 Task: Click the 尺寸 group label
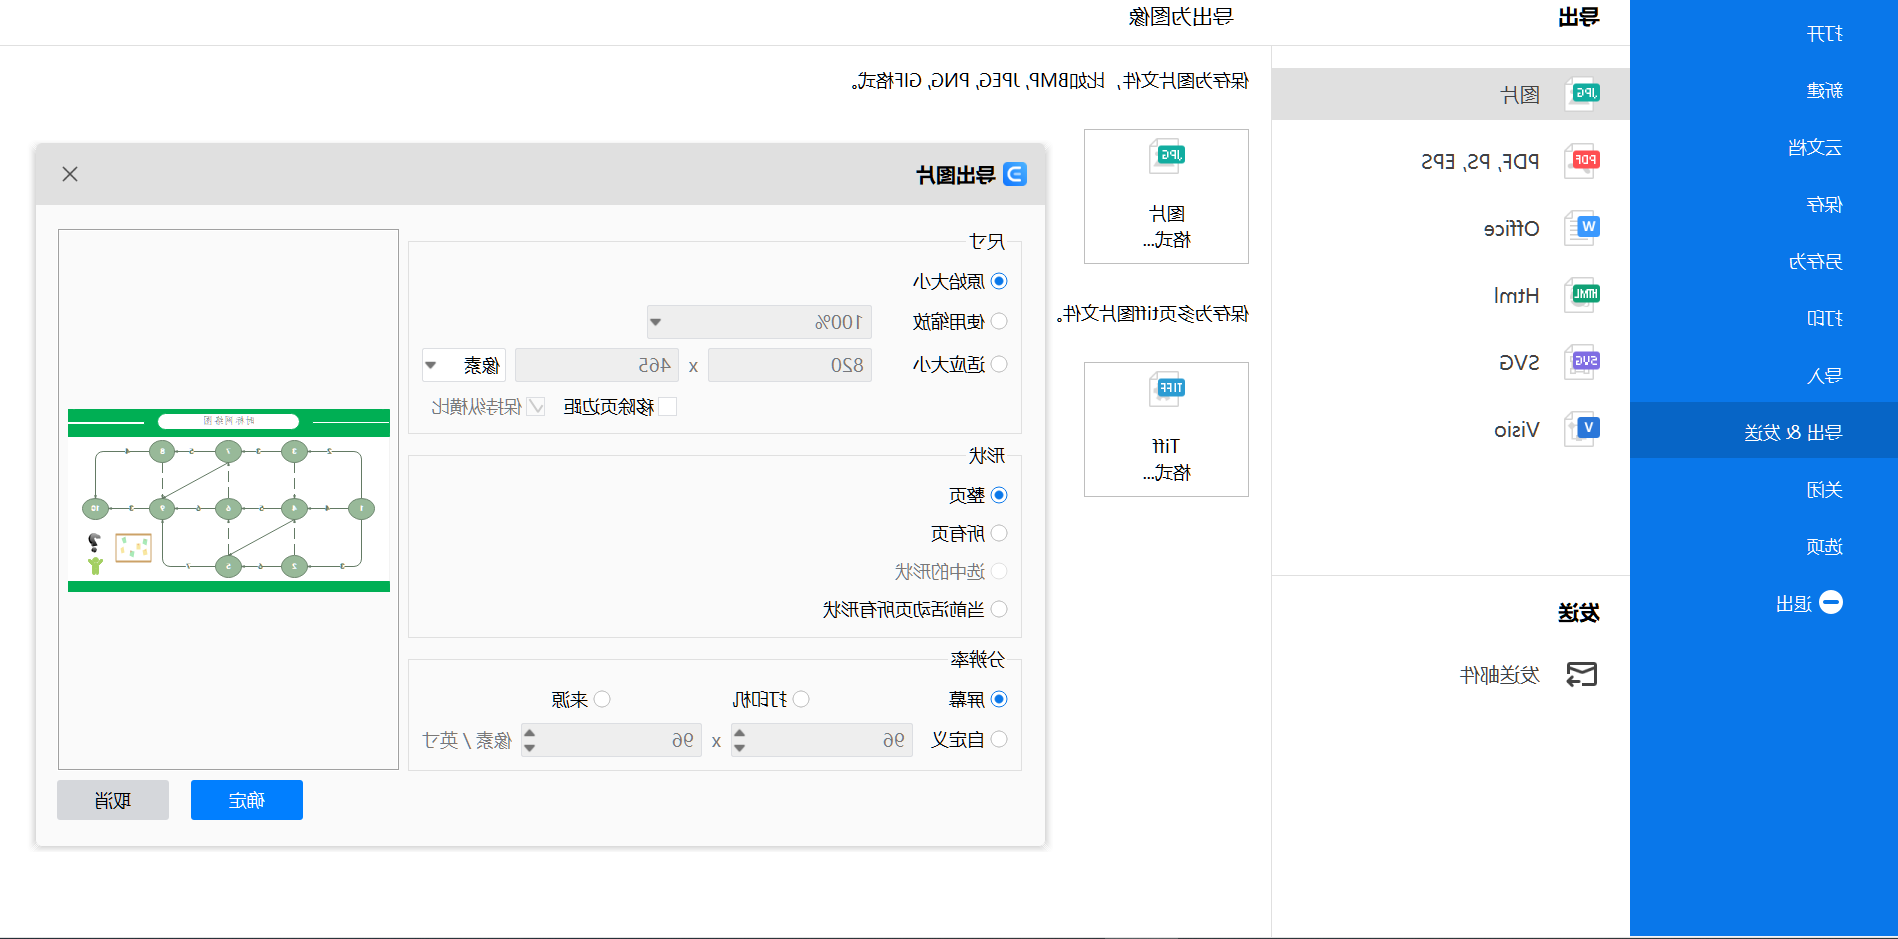coord(987,241)
